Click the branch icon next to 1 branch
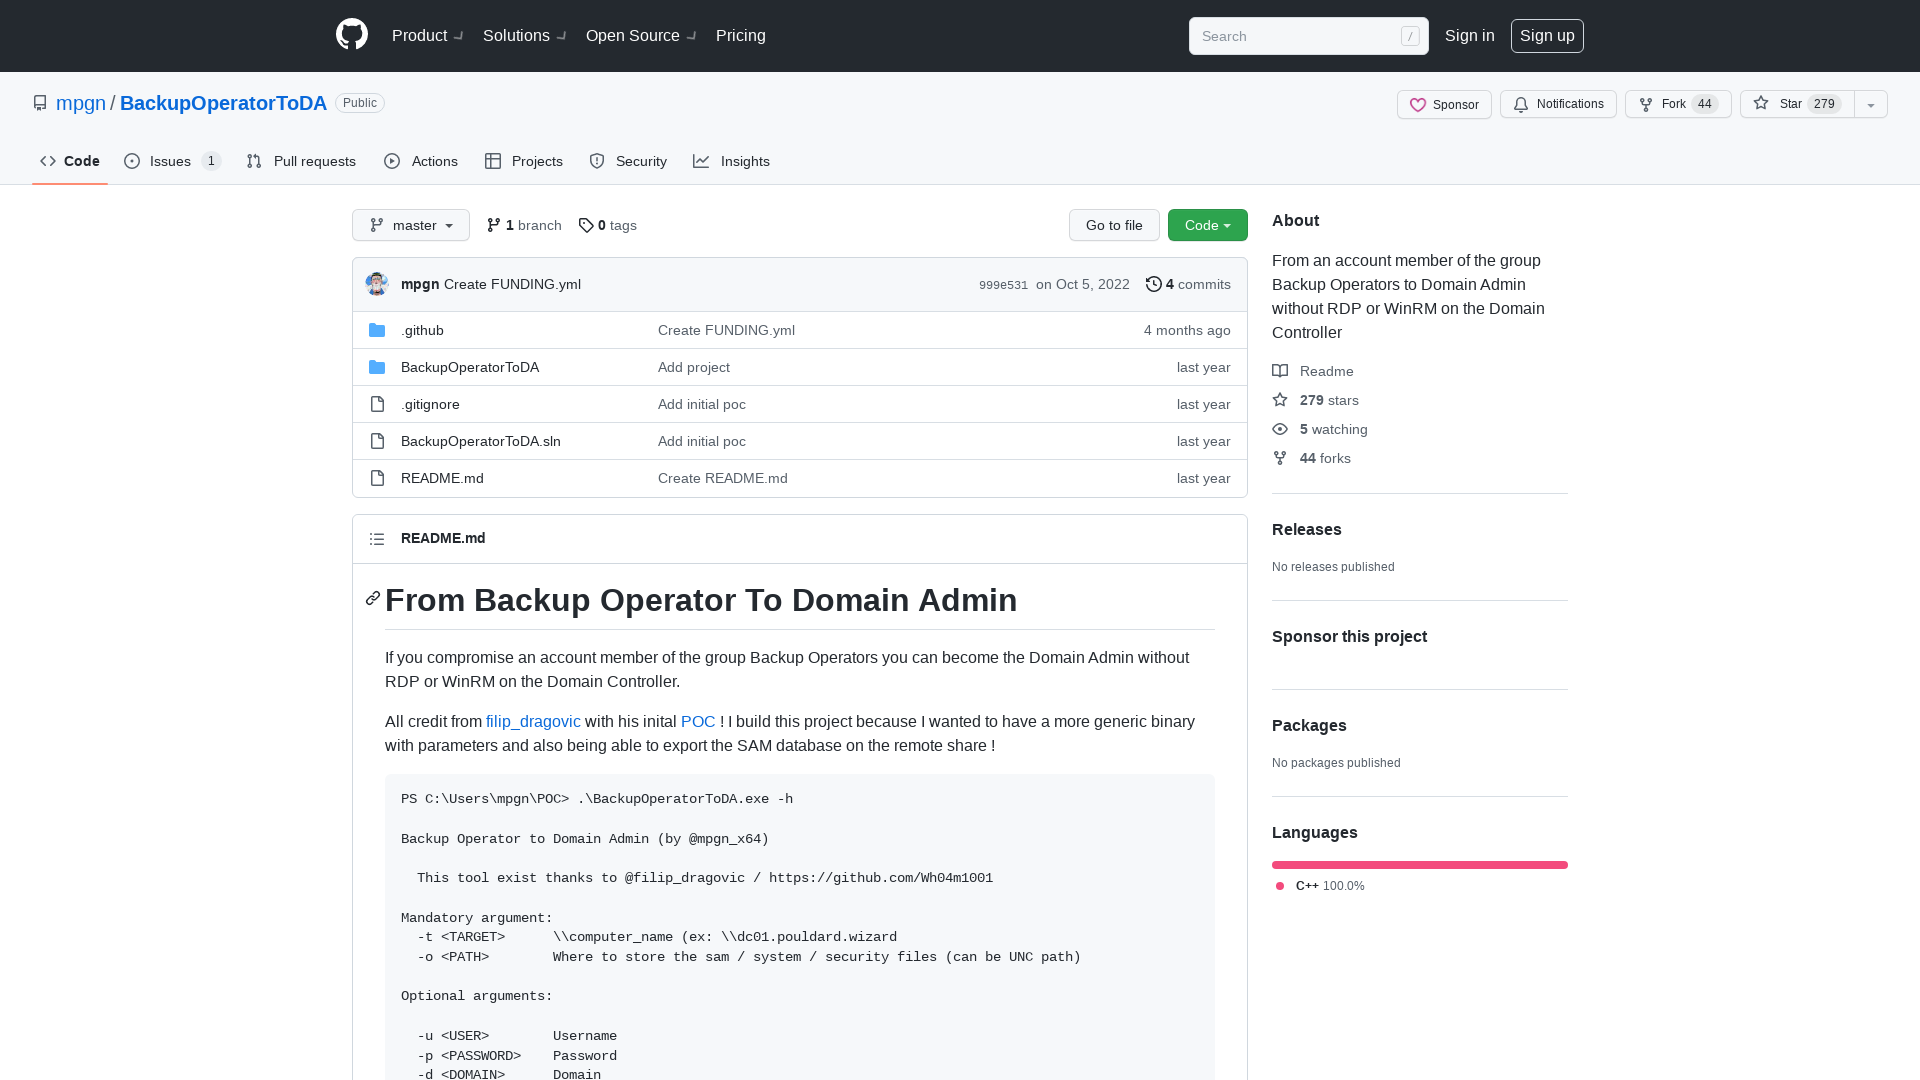Viewport: 1920px width, 1080px height. click(x=494, y=225)
